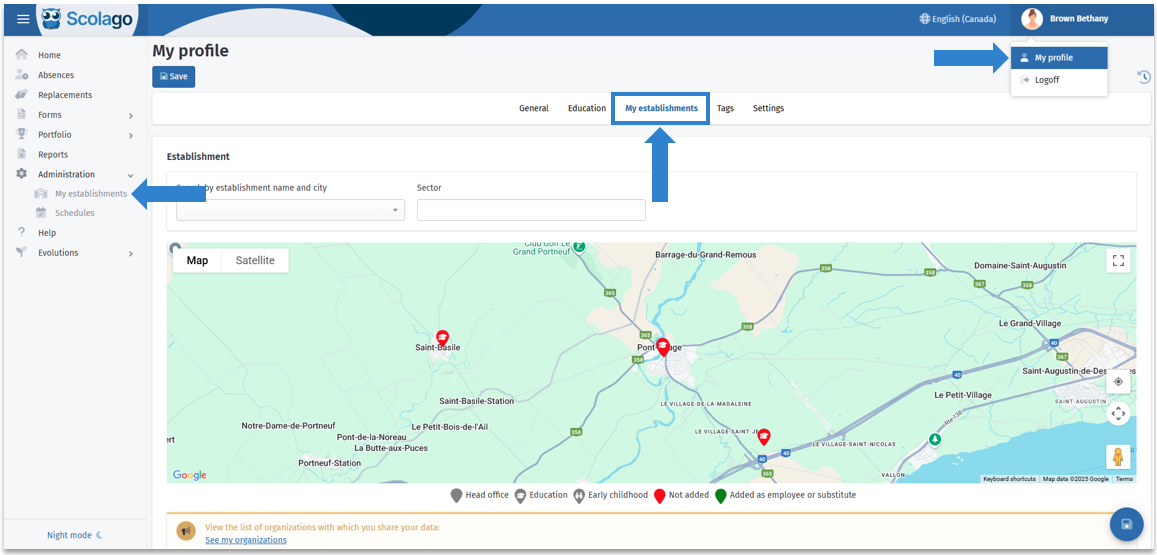Open the establishment search dropdown

coord(291,210)
